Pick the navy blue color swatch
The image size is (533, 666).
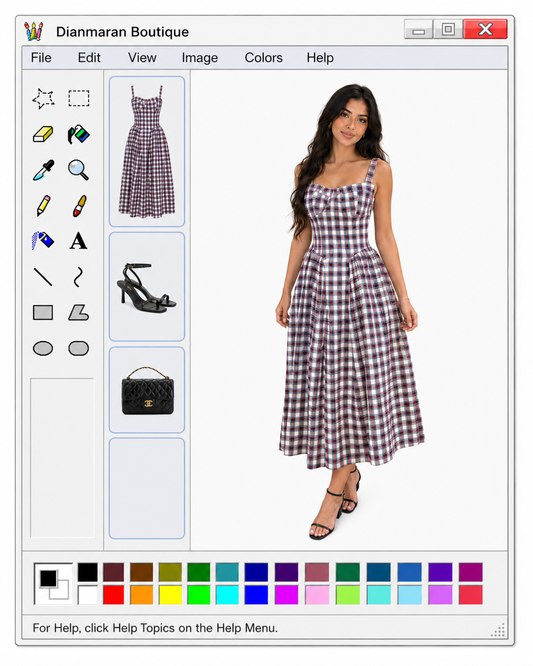coord(257,572)
